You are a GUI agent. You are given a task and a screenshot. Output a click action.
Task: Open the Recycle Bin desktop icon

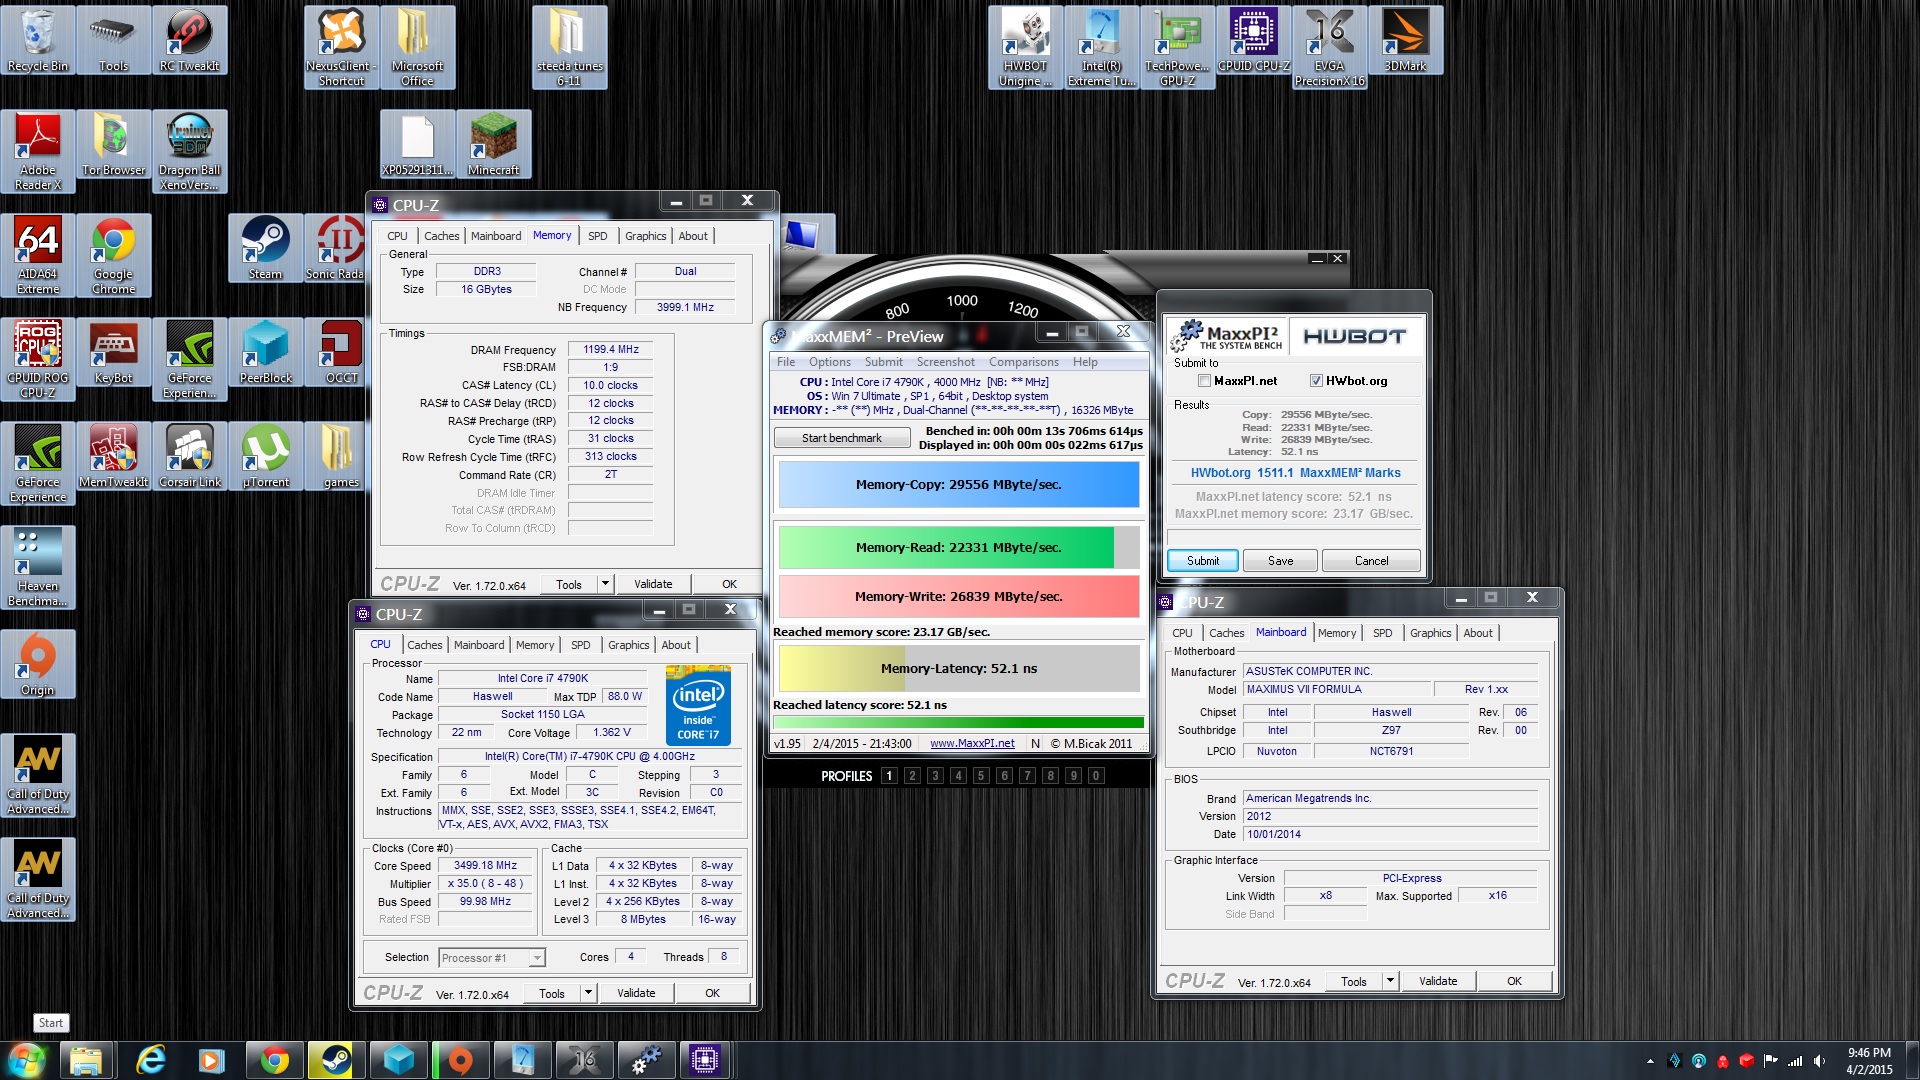pyautogui.click(x=38, y=40)
